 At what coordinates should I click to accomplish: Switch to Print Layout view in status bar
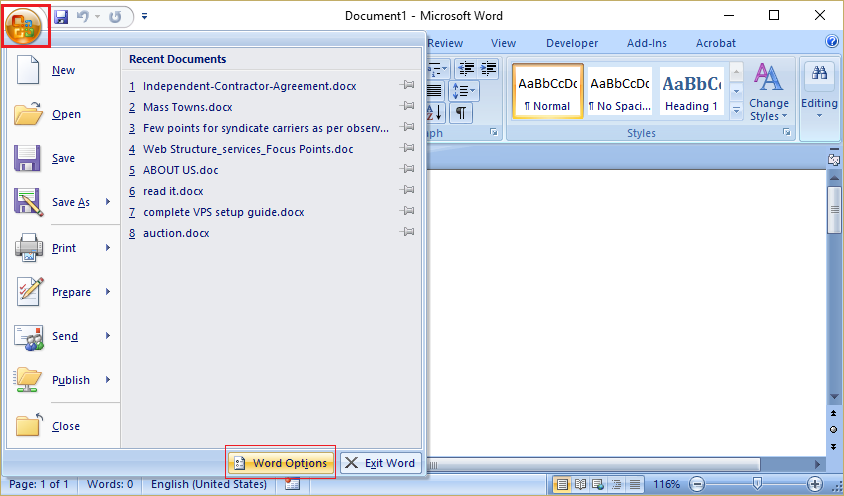pos(563,485)
